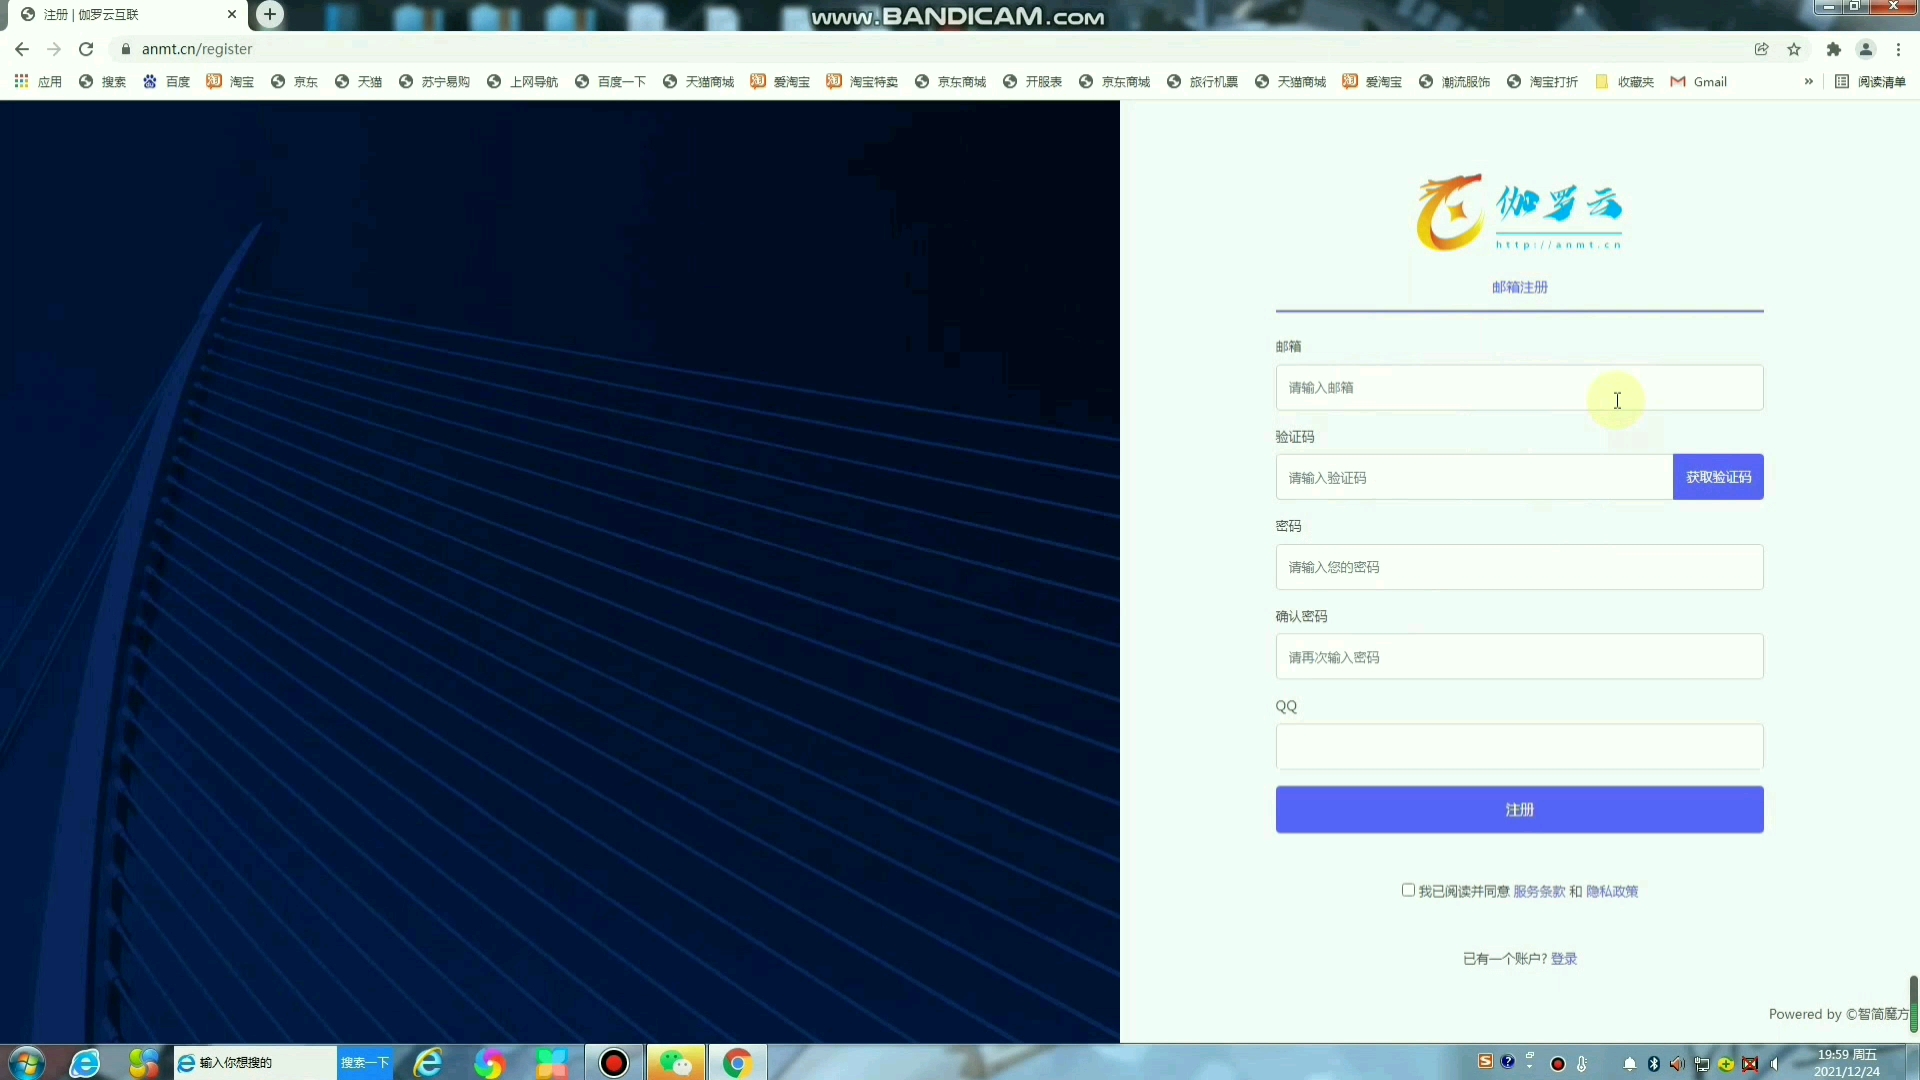The height and width of the screenshot is (1080, 1920).
Task: Open the 收藏夹 bookmarks folder
Action: point(1624,82)
